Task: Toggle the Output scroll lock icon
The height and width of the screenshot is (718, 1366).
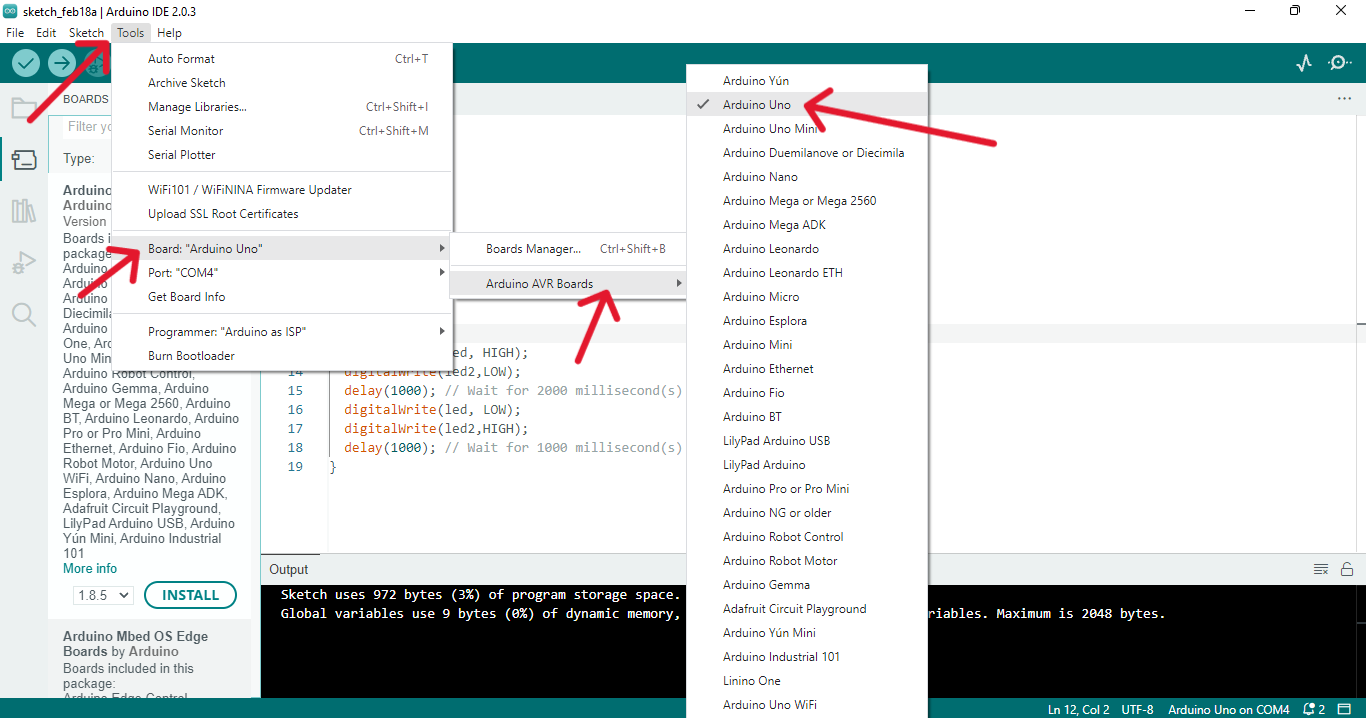Action: click(1347, 569)
